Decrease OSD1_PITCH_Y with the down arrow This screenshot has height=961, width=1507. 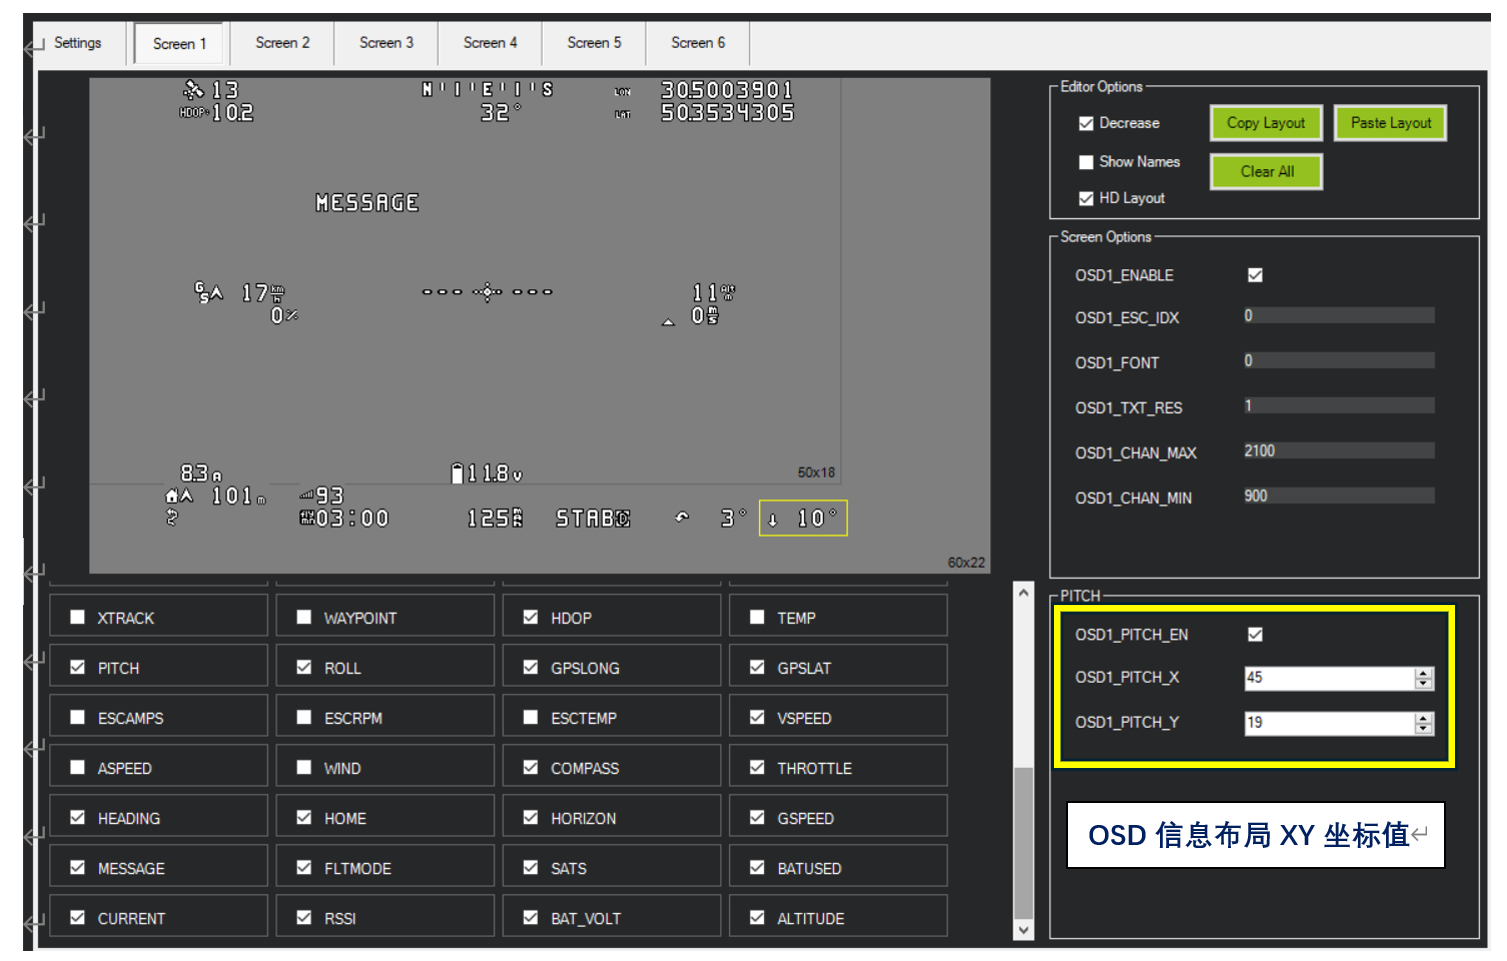[x=1423, y=729]
